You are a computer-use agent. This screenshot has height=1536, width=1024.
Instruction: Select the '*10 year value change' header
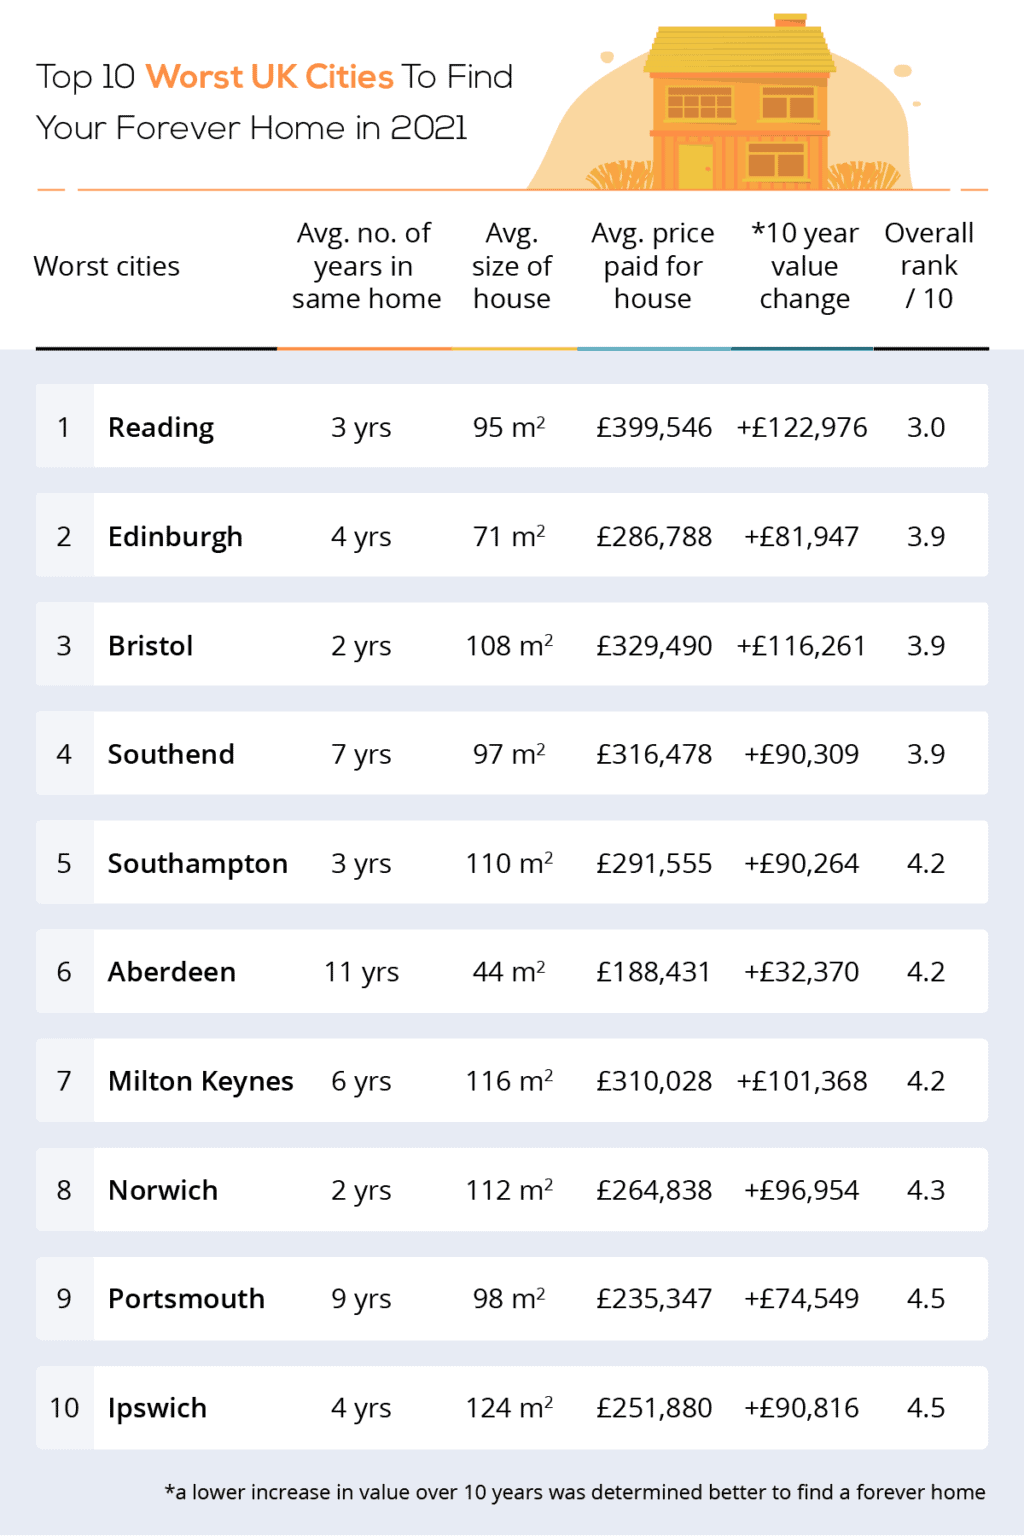(804, 266)
